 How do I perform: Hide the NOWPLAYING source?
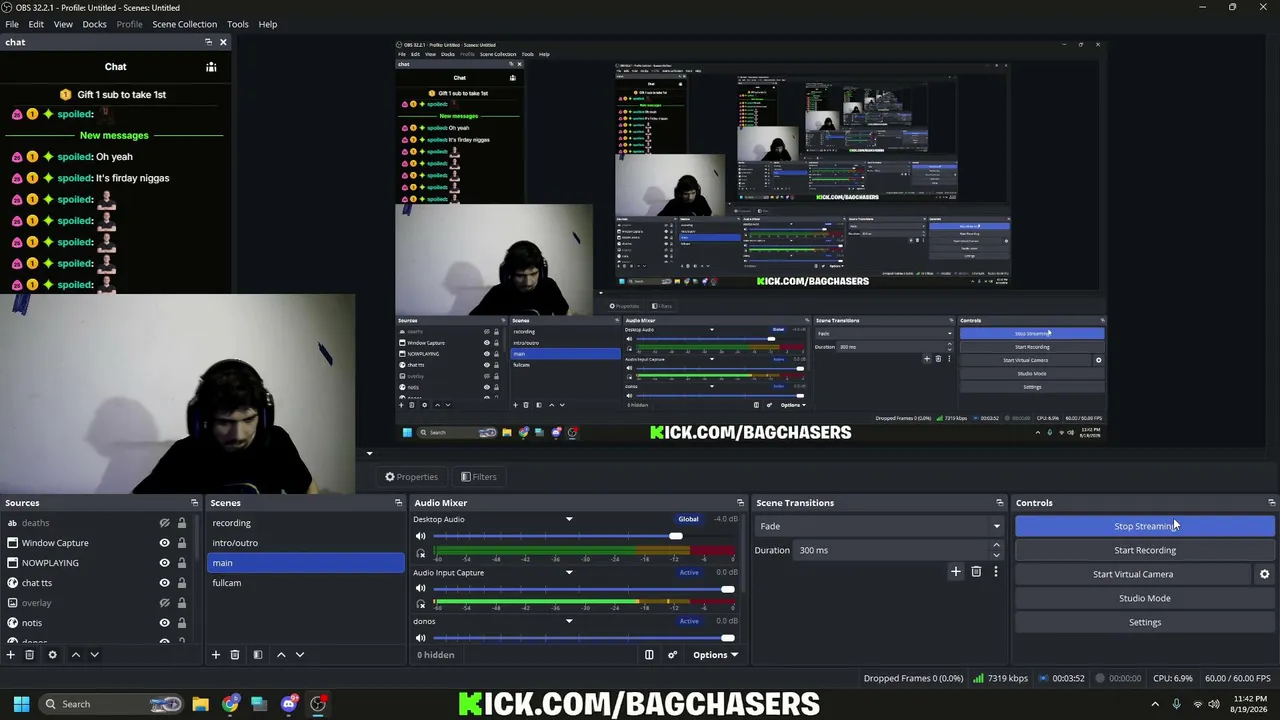coord(164,563)
